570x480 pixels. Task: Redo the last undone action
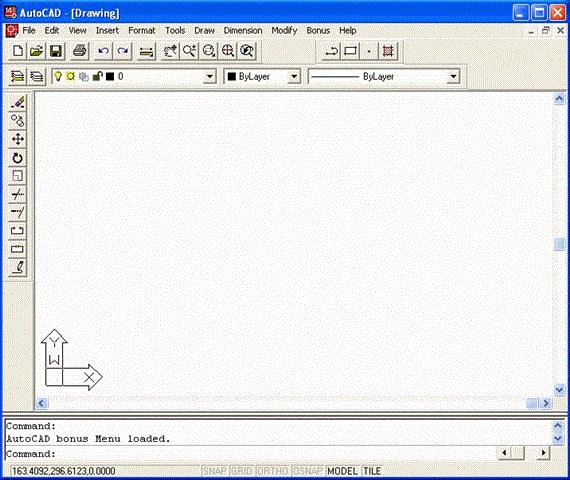click(x=123, y=51)
